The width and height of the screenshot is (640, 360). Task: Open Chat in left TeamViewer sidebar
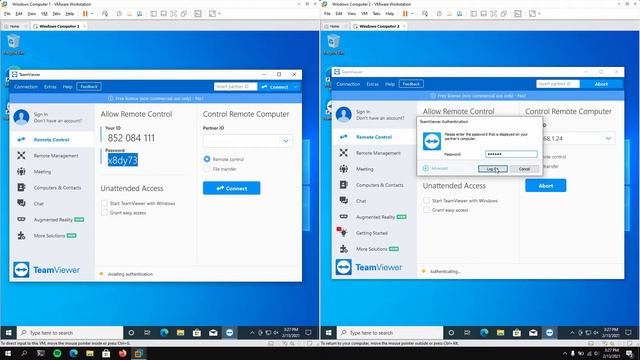tap(38, 203)
